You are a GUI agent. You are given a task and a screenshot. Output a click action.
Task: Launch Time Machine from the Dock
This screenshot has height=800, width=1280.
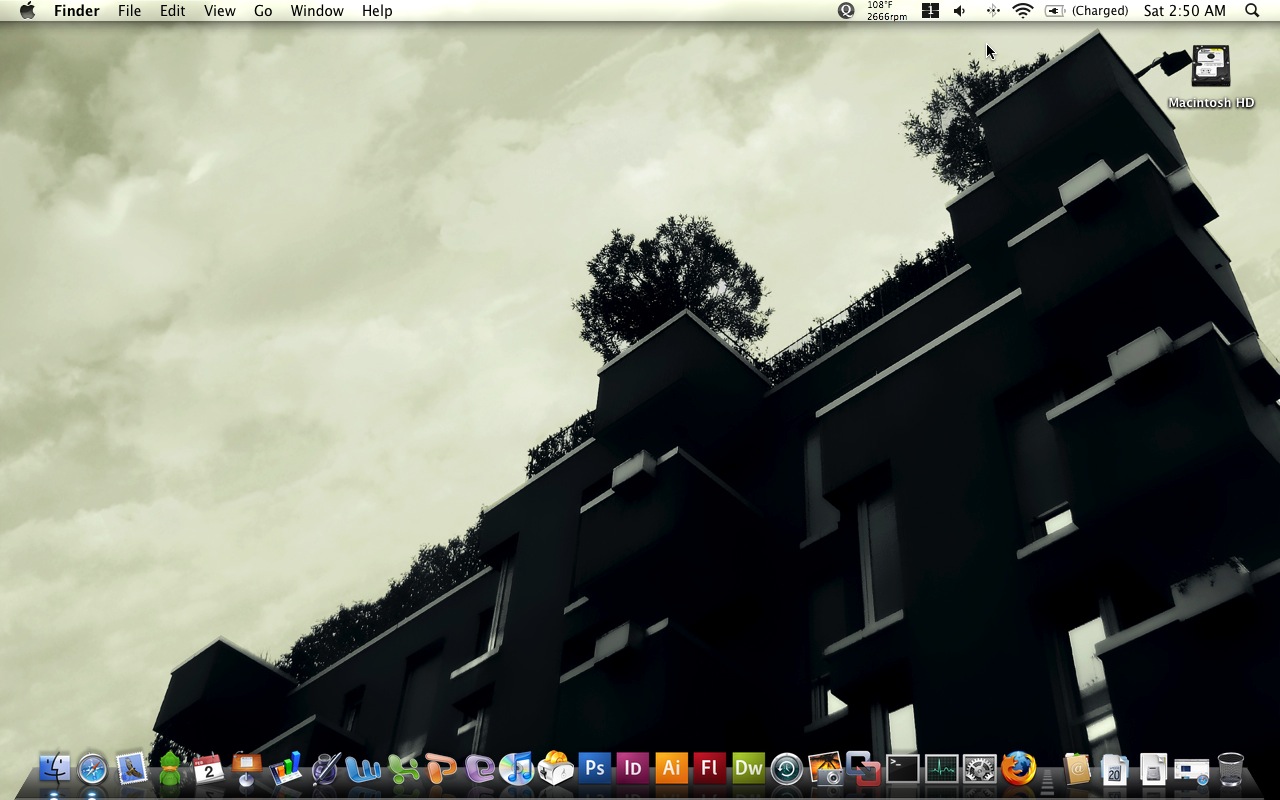pos(787,769)
